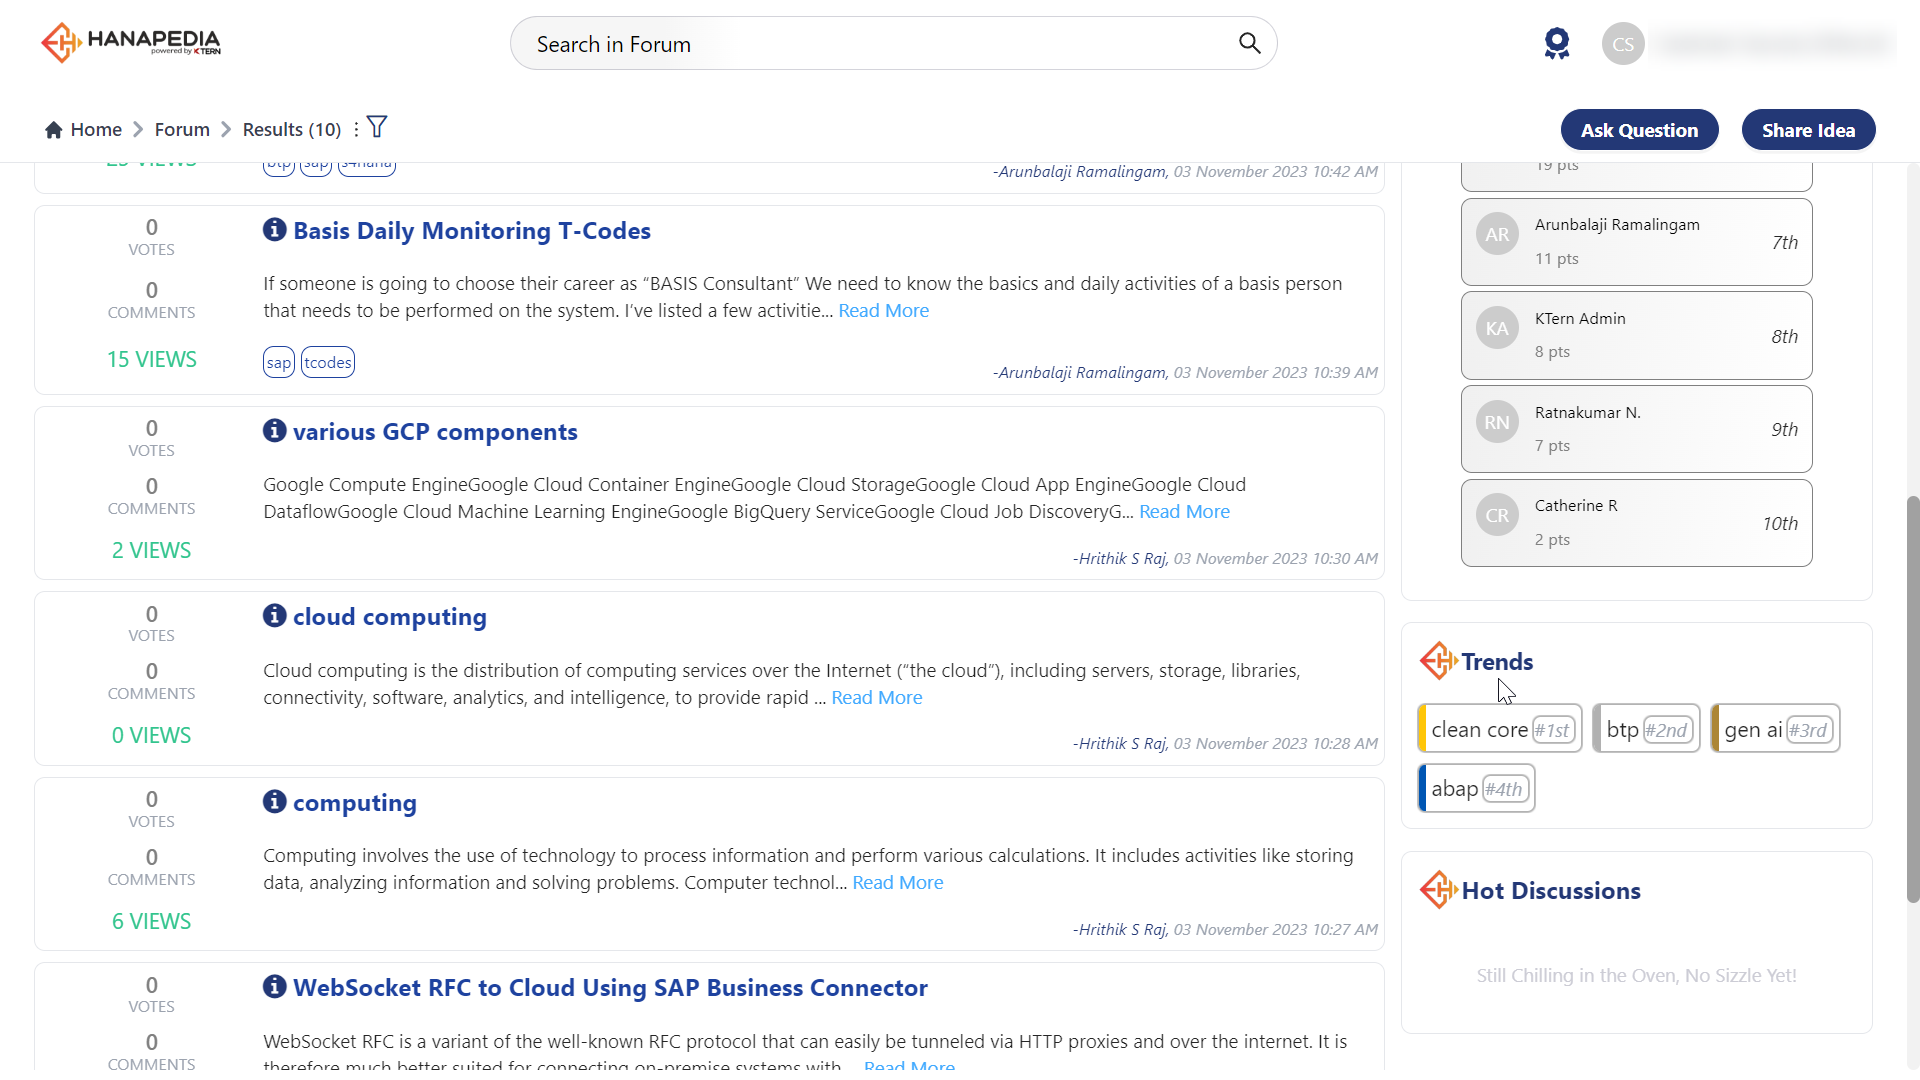Screen dimensions: 1920x1080
Task: Click the Ask Question button
Action: pyautogui.click(x=1639, y=130)
